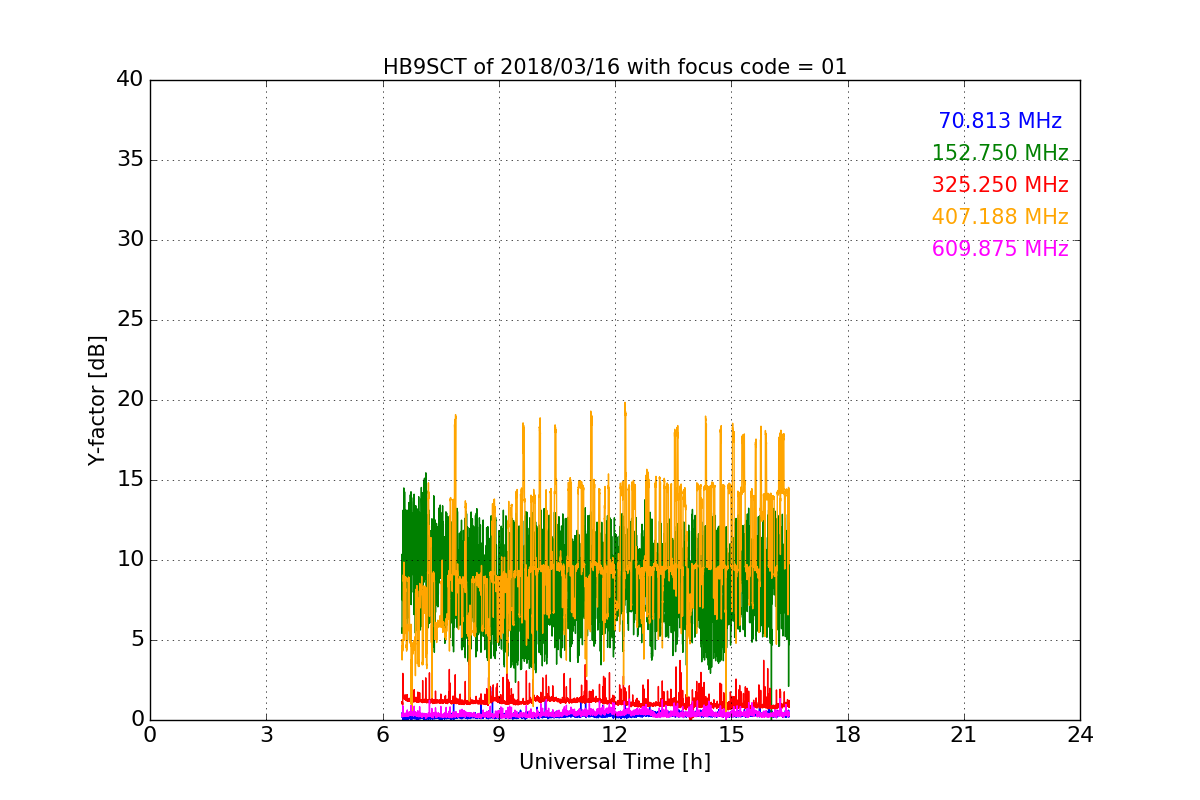
Task: Click the x-axis tick label 12
Action: [615, 735]
